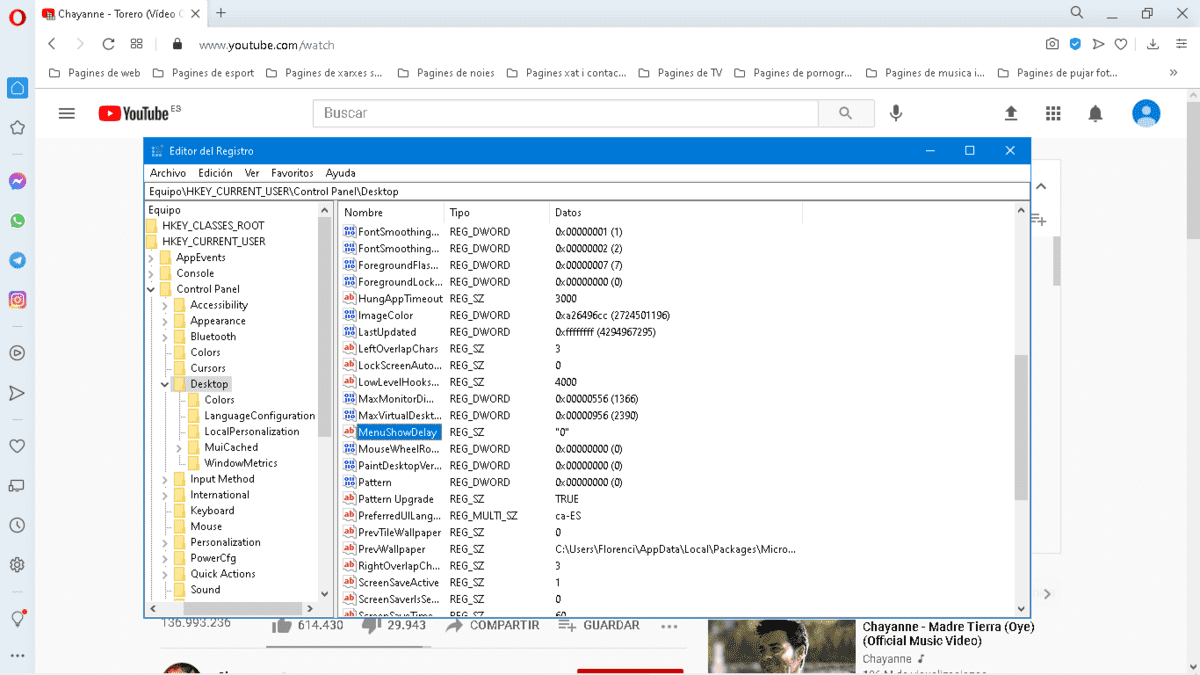Open Messenger in the Opera sidebar
The height and width of the screenshot is (675, 1200).
(17, 182)
